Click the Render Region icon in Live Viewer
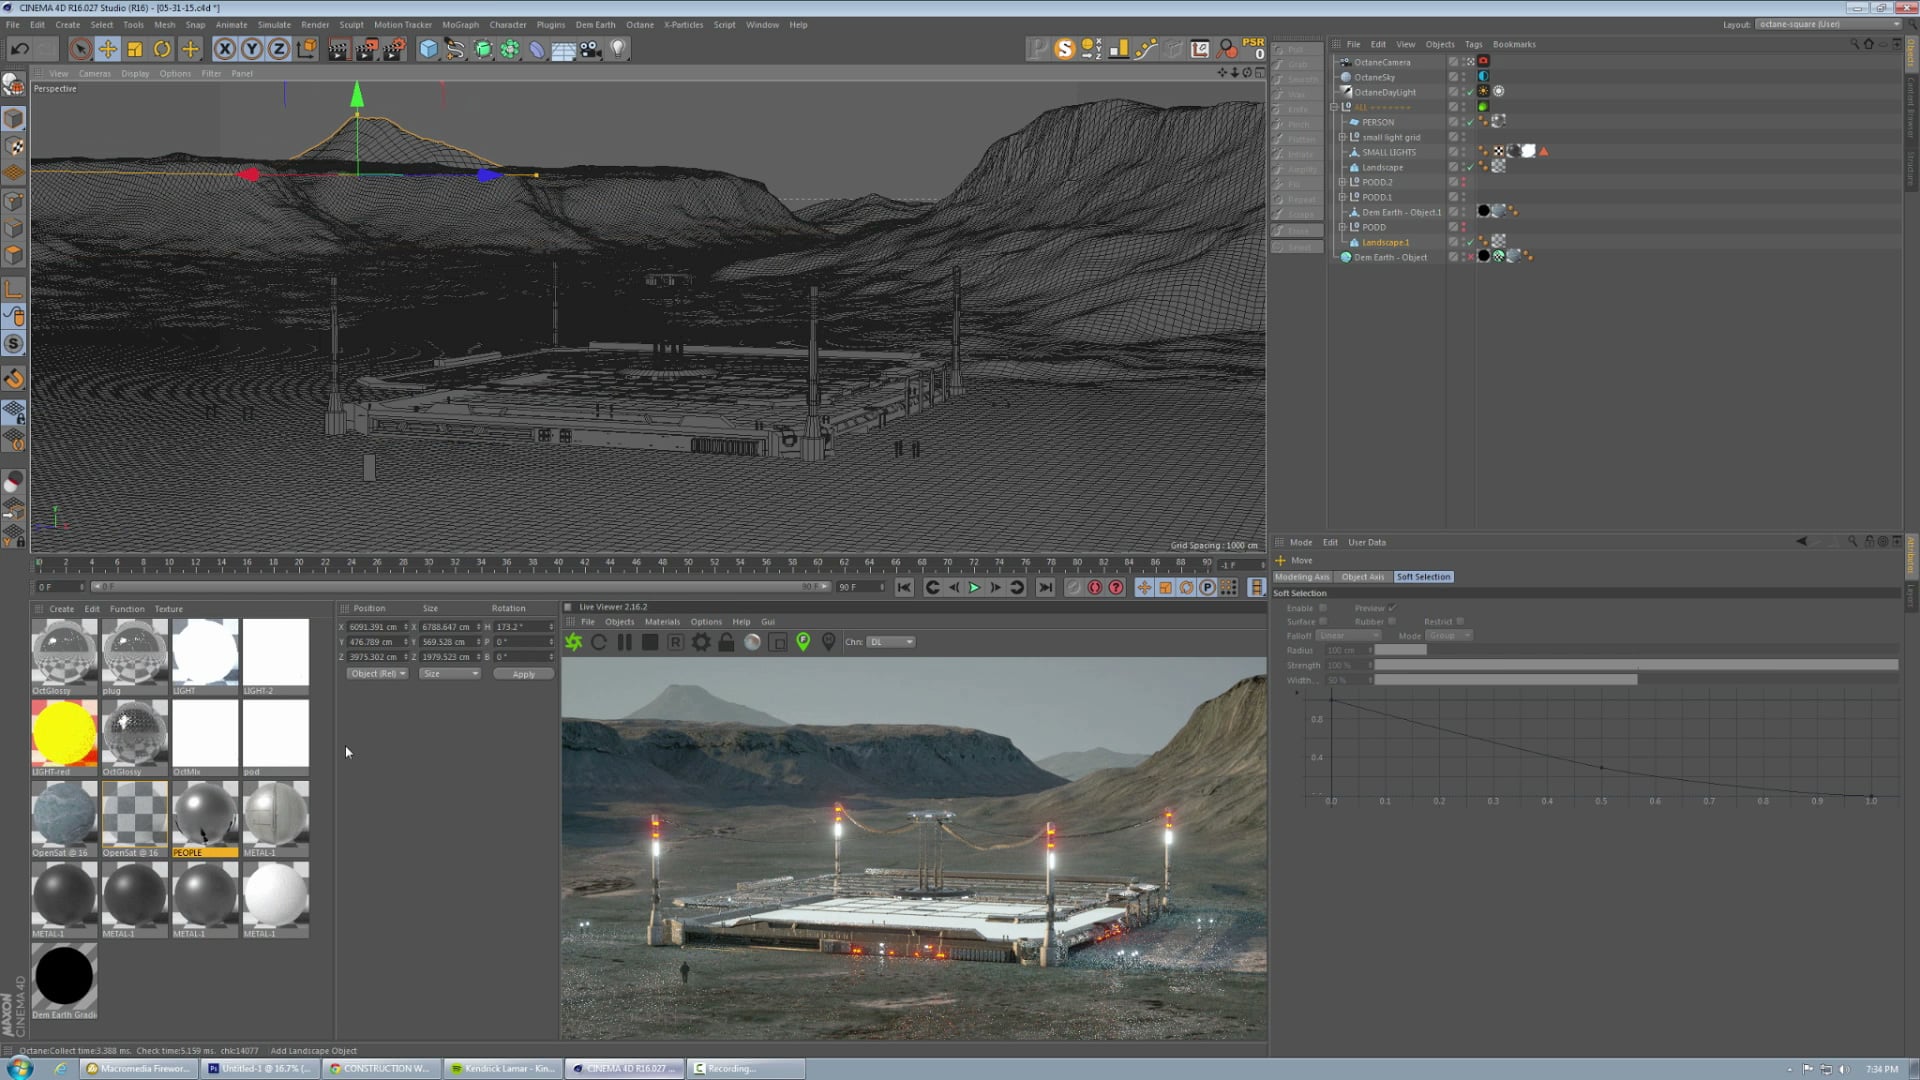Viewport: 1920px width, 1080px height. tap(778, 642)
